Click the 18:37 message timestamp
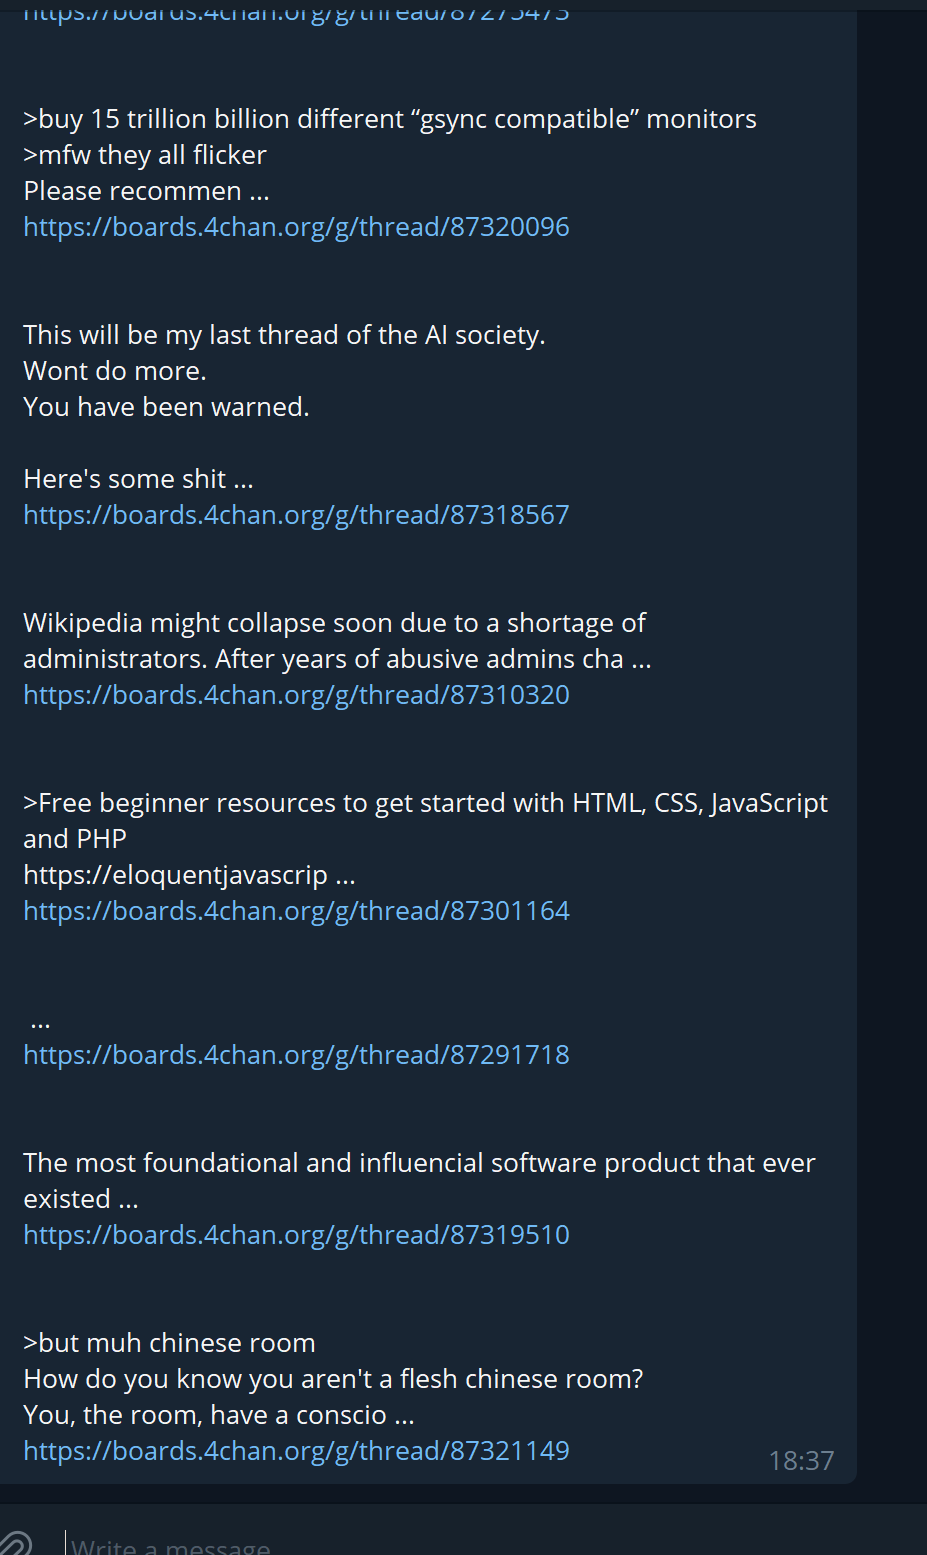The width and height of the screenshot is (927, 1555). (801, 1461)
